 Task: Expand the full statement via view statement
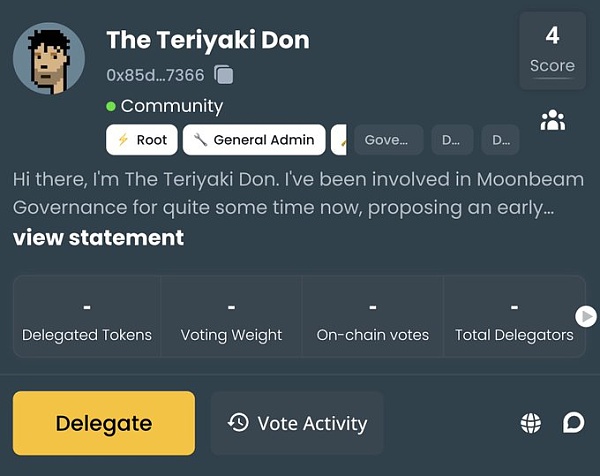point(98,237)
